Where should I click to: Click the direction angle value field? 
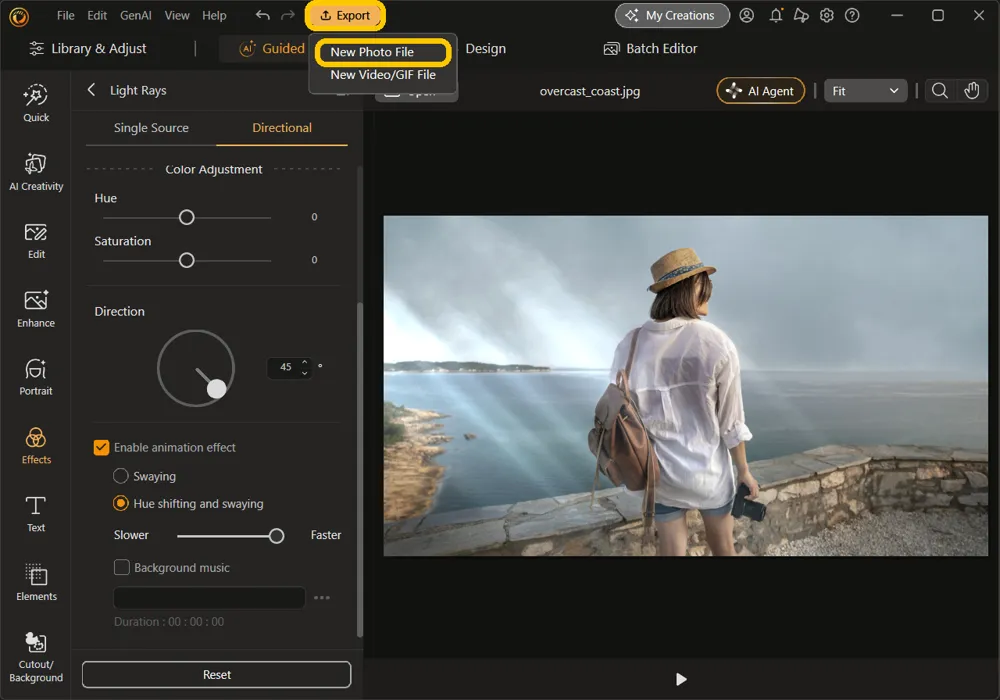click(285, 367)
